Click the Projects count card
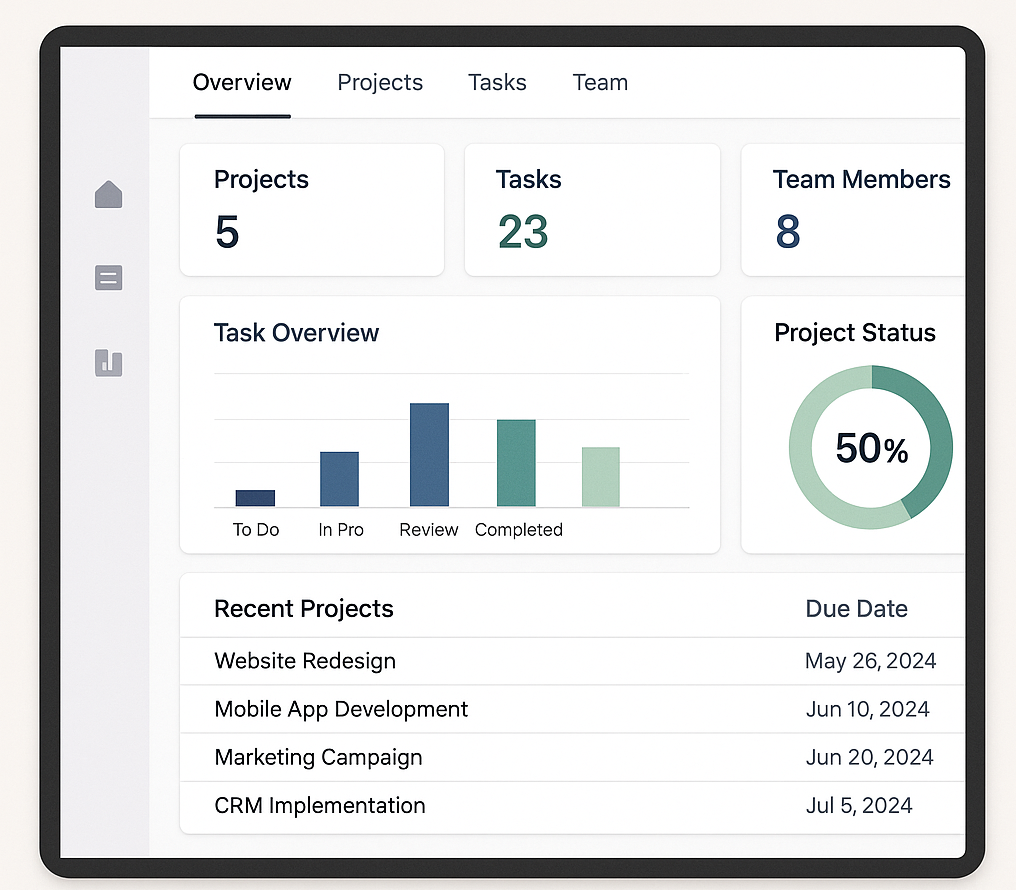This screenshot has width=1016, height=890. tap(311, 210)
